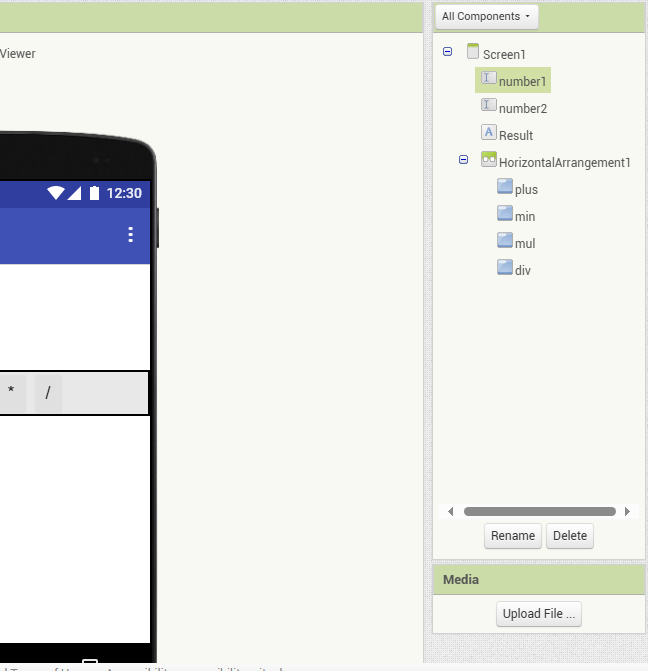Click the number1 textbox icon
The height and width of the screenshot is (671, 648).
[489, 79]
